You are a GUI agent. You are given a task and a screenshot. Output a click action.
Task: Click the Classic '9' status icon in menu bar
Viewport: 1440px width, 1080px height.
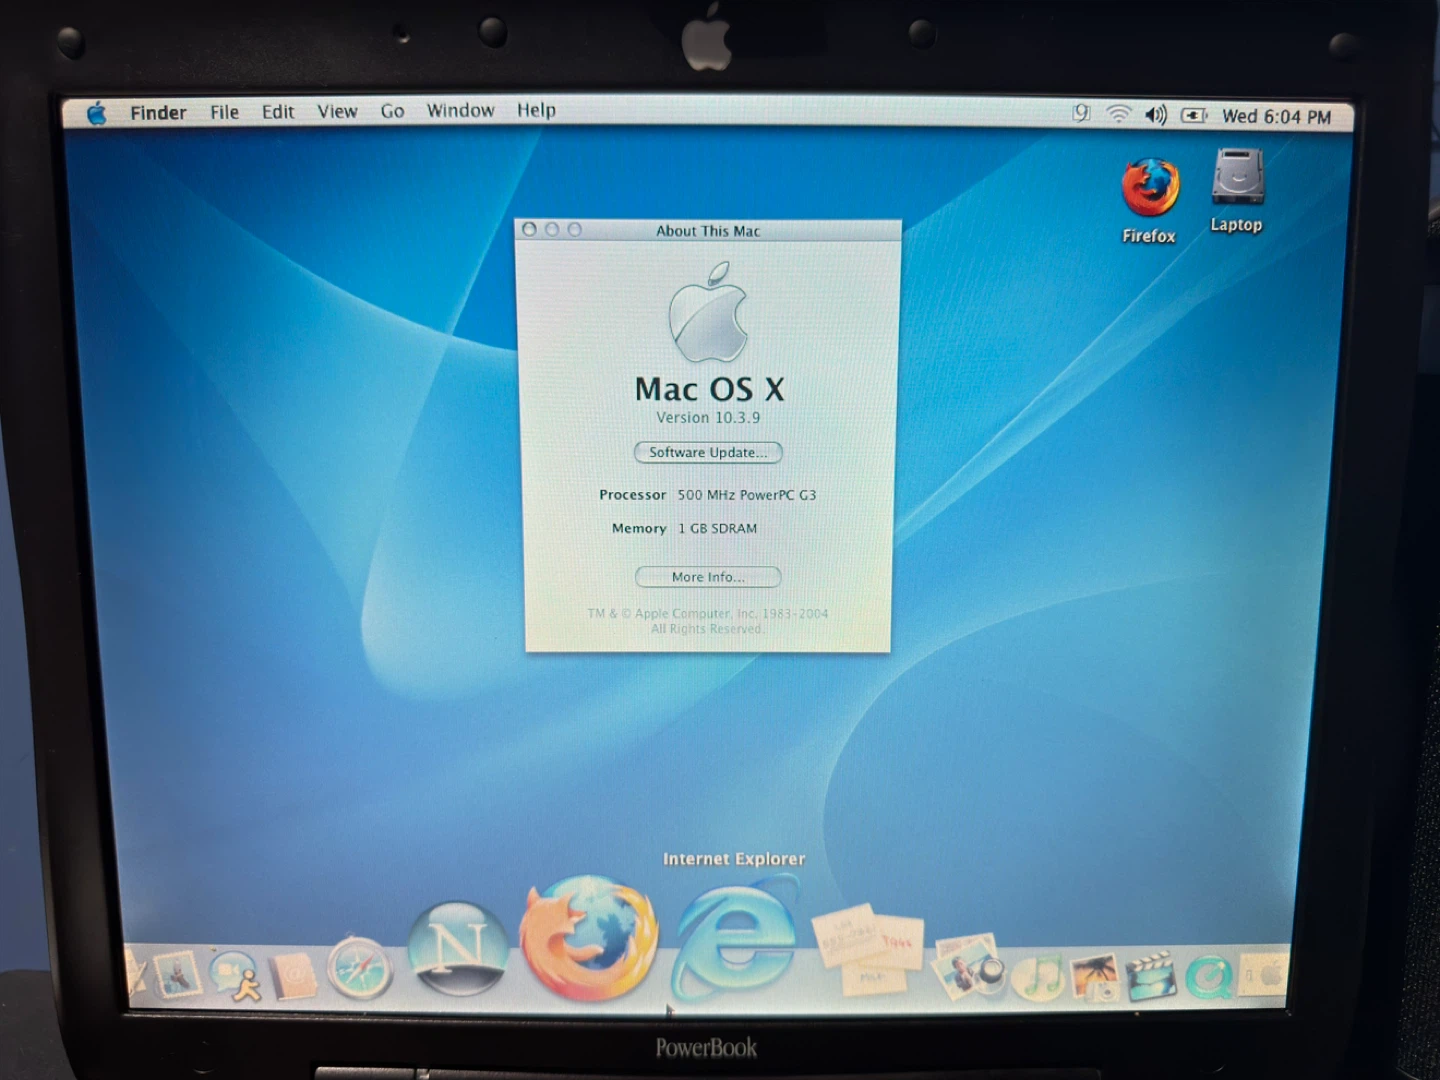pyautogui.click(x=1081, y=113)
